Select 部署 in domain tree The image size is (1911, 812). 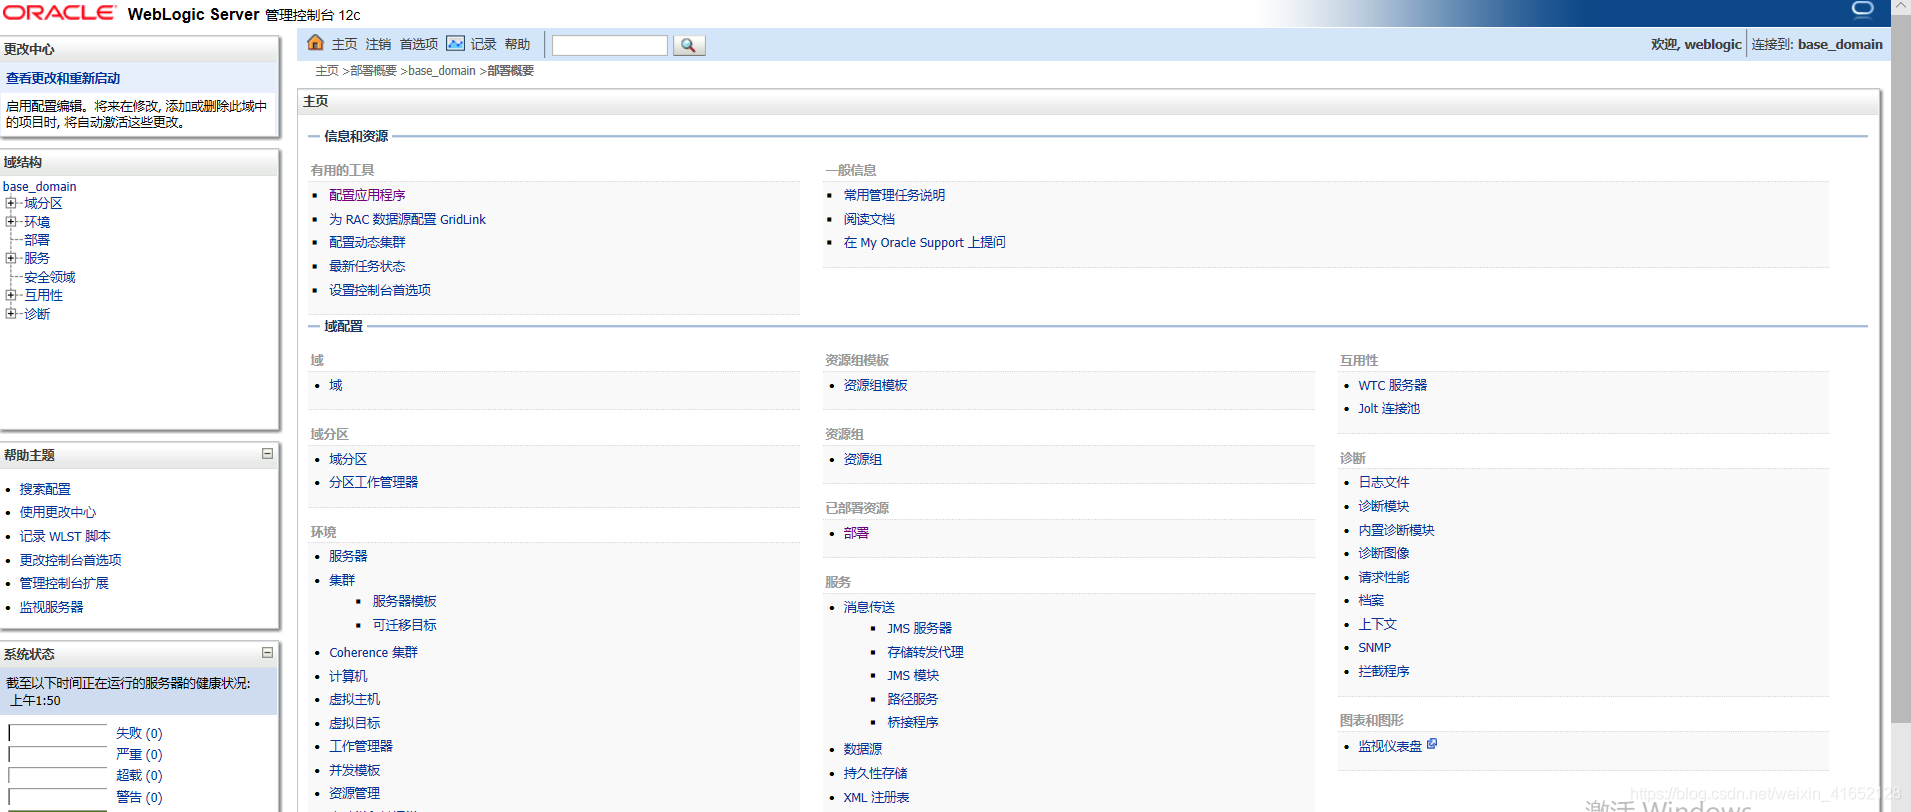(x=37, y=240)
